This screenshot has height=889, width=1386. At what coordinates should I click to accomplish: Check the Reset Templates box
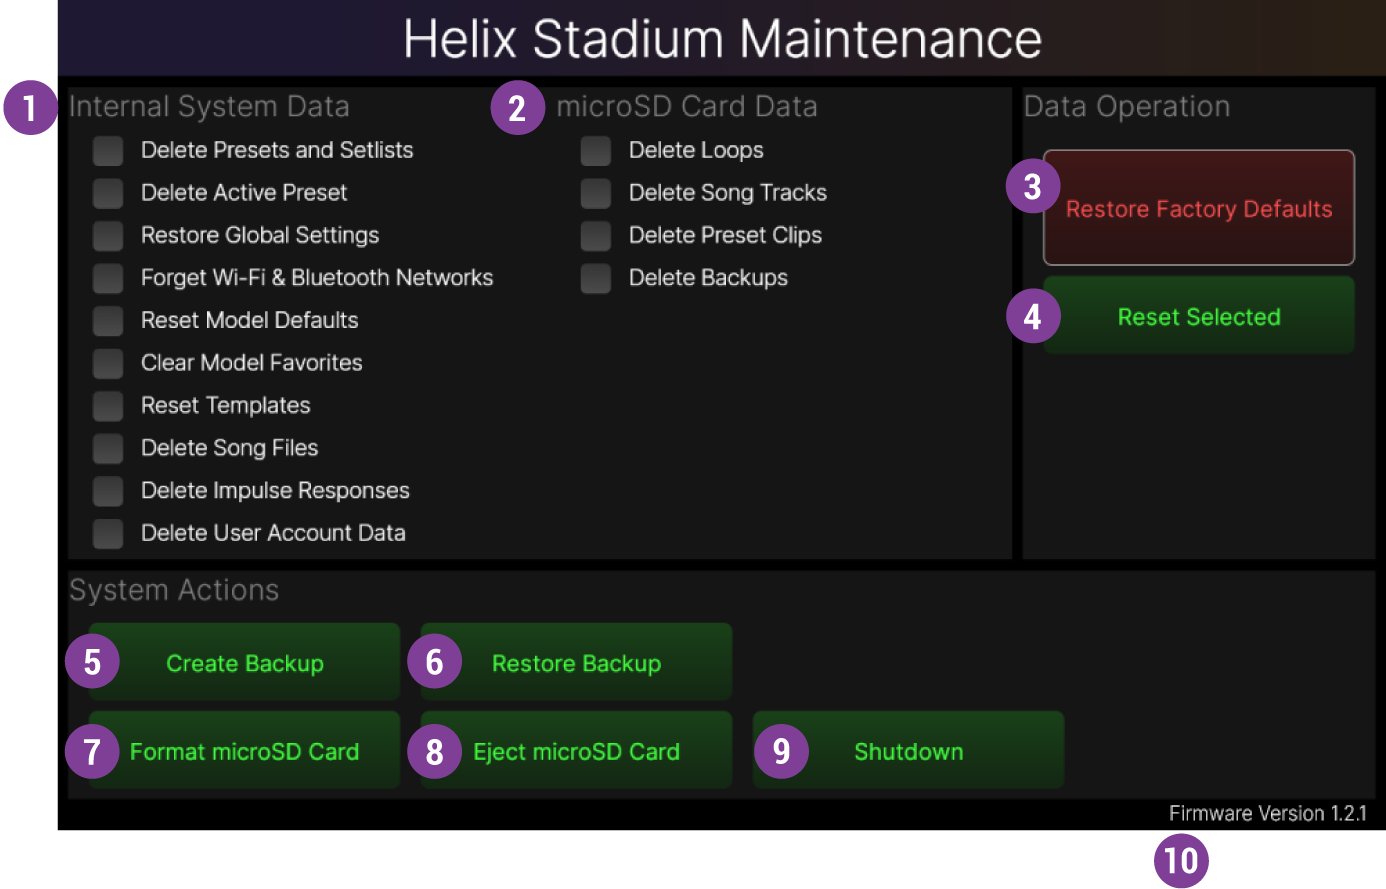[x=107, y=405]
